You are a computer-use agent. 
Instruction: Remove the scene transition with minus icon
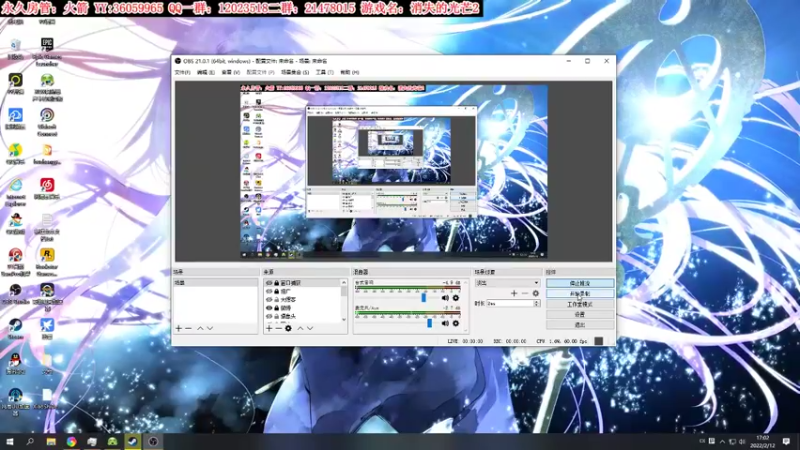pos(524,293)
